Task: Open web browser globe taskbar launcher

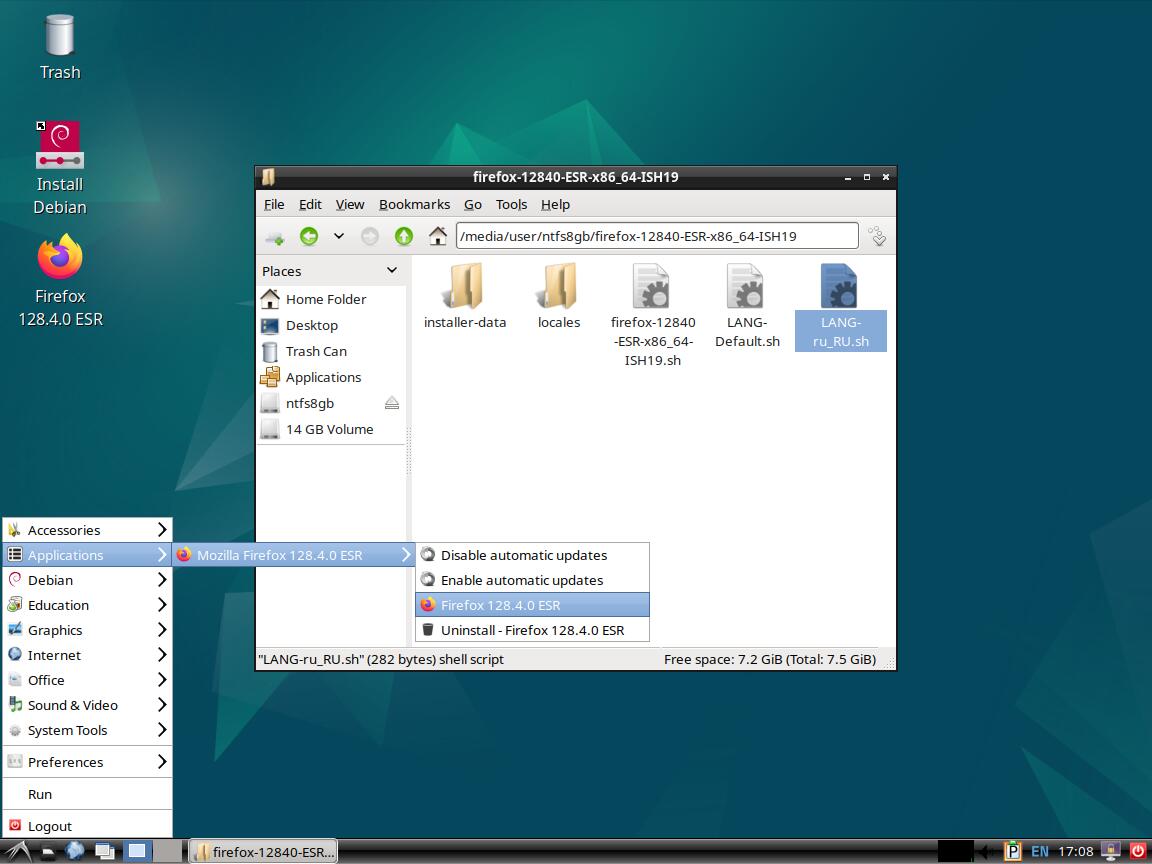Action: (75, 852)
